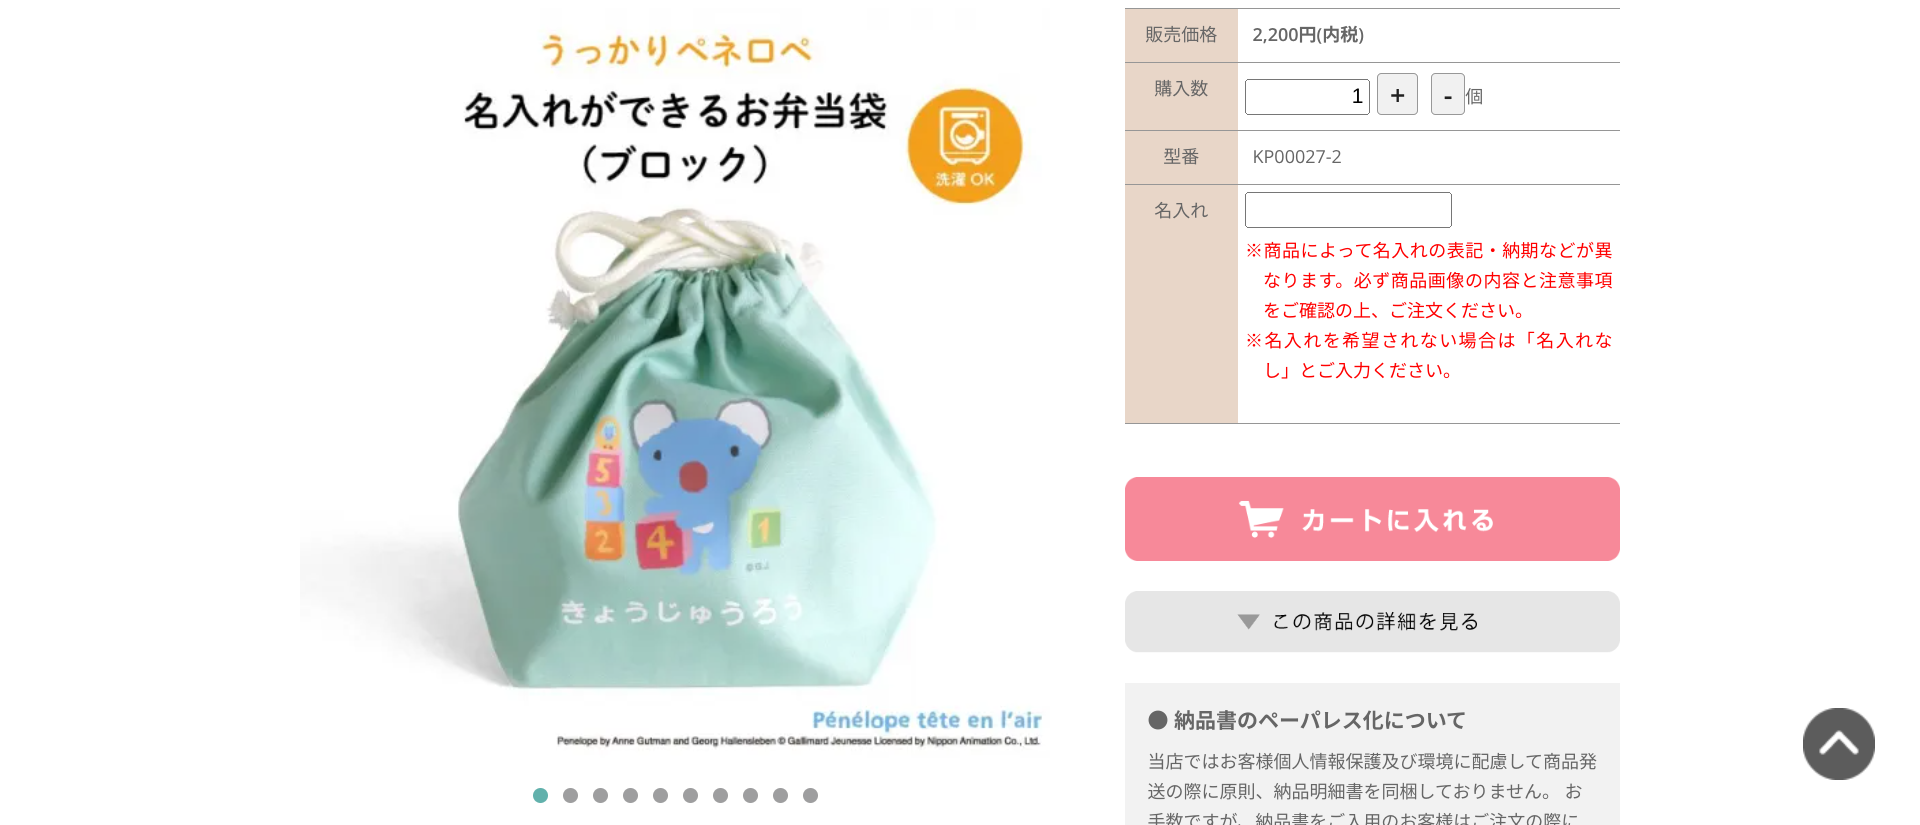1920x825 pixels.
Task: Select the third carousel dot
Action: pyautogui.click(x=600, y=795)
